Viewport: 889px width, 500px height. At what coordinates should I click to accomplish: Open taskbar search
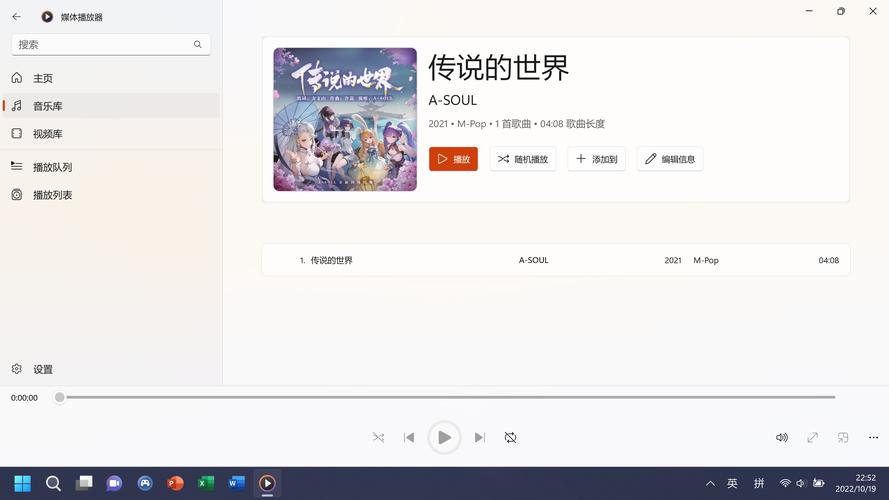[53, 483]
